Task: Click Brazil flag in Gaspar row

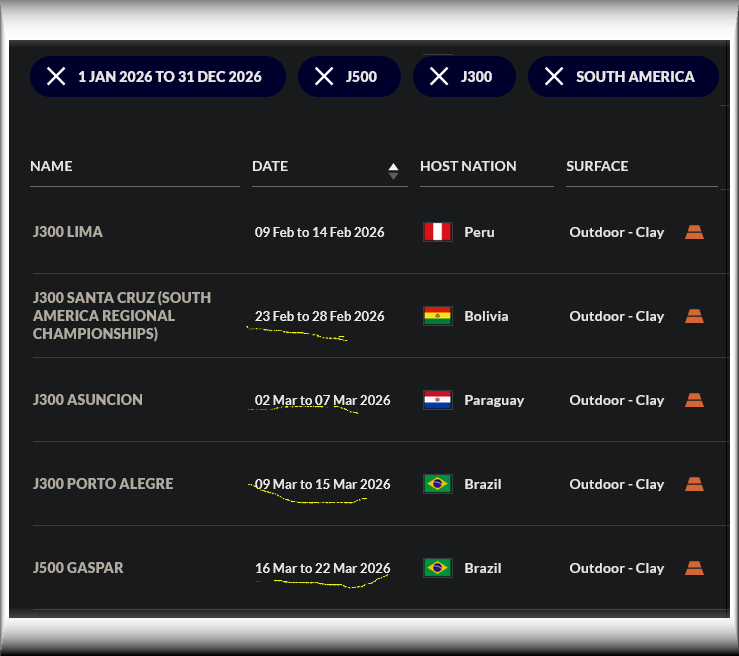Action: [438, 567]
